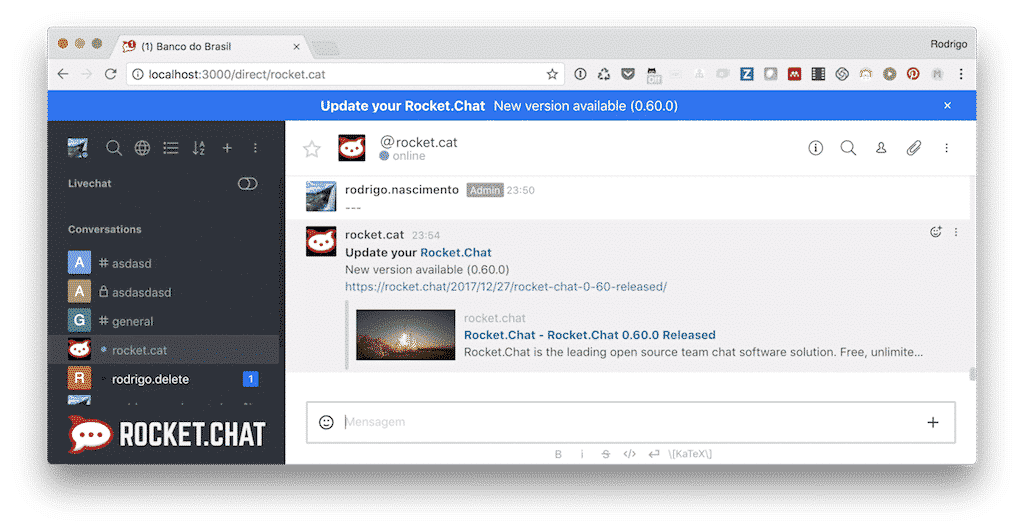Open the plus actions in message box
Viewport: 1024px width, 532px height.
(933, 422)
